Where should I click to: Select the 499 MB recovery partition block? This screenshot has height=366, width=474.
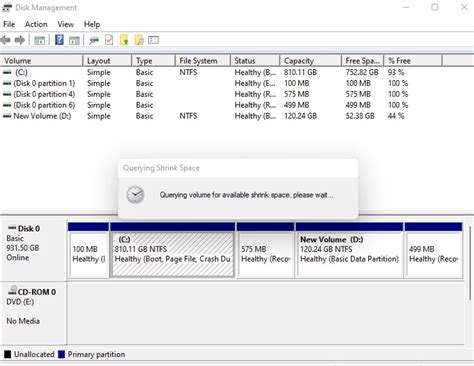coord(434,254)
